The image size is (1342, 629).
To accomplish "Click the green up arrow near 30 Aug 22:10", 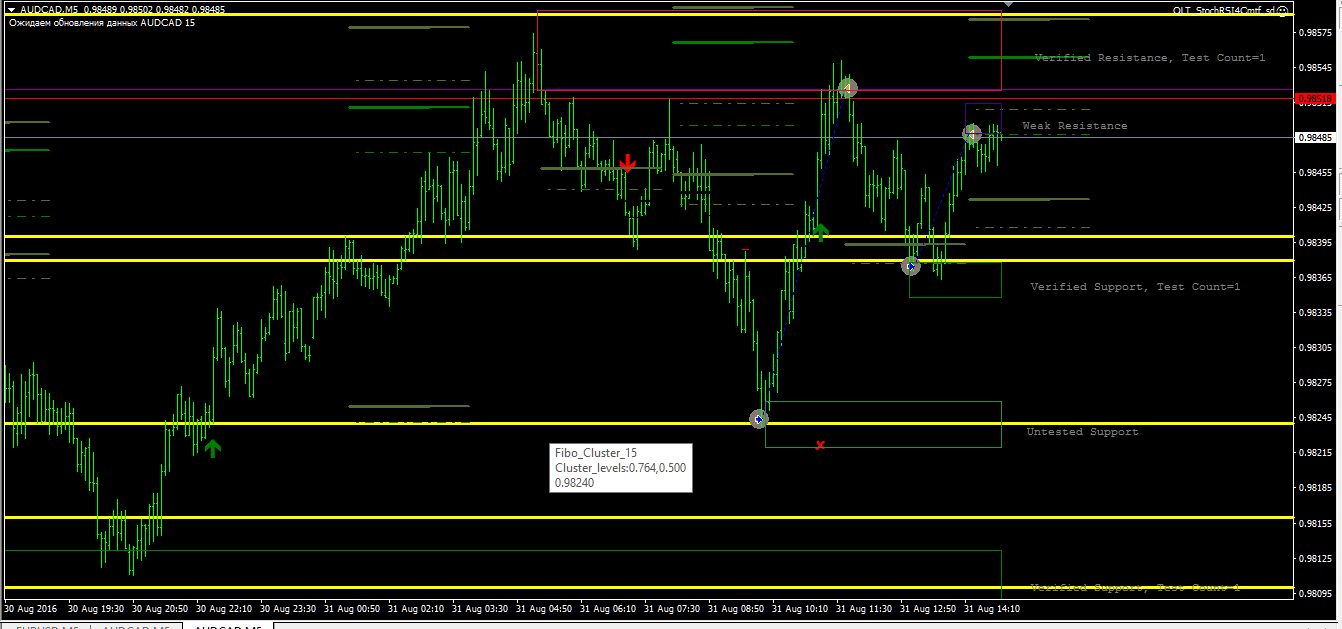I will 212,448.
